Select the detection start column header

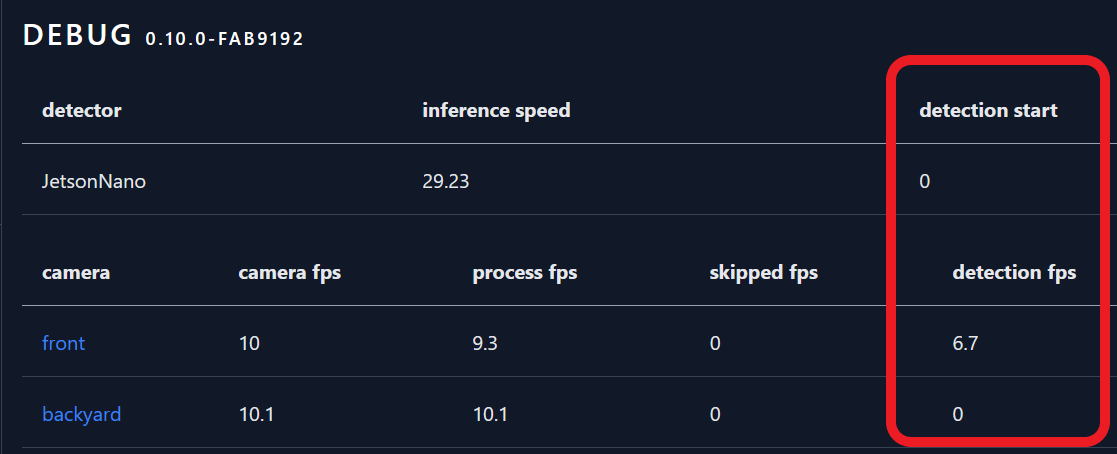coord(989,110)
